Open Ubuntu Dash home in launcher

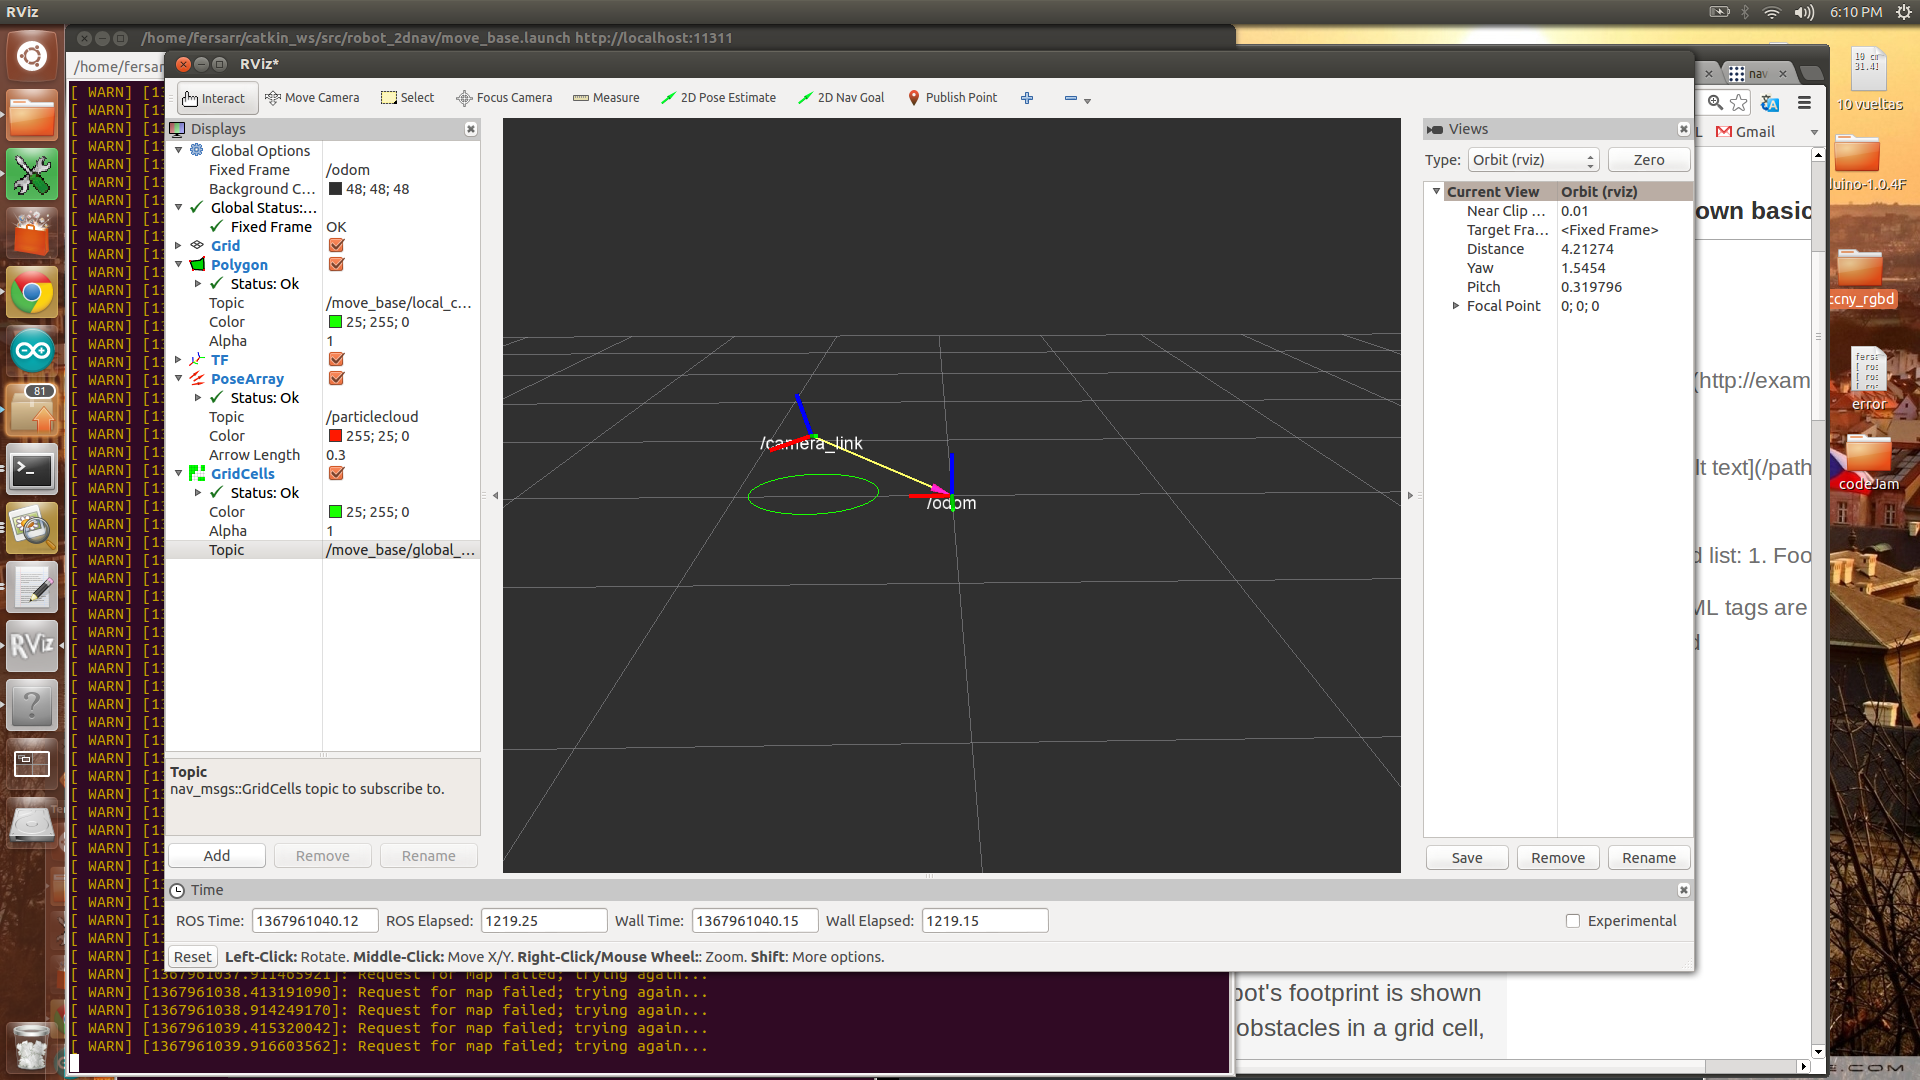pyautogui.click(x=32, y=56)
